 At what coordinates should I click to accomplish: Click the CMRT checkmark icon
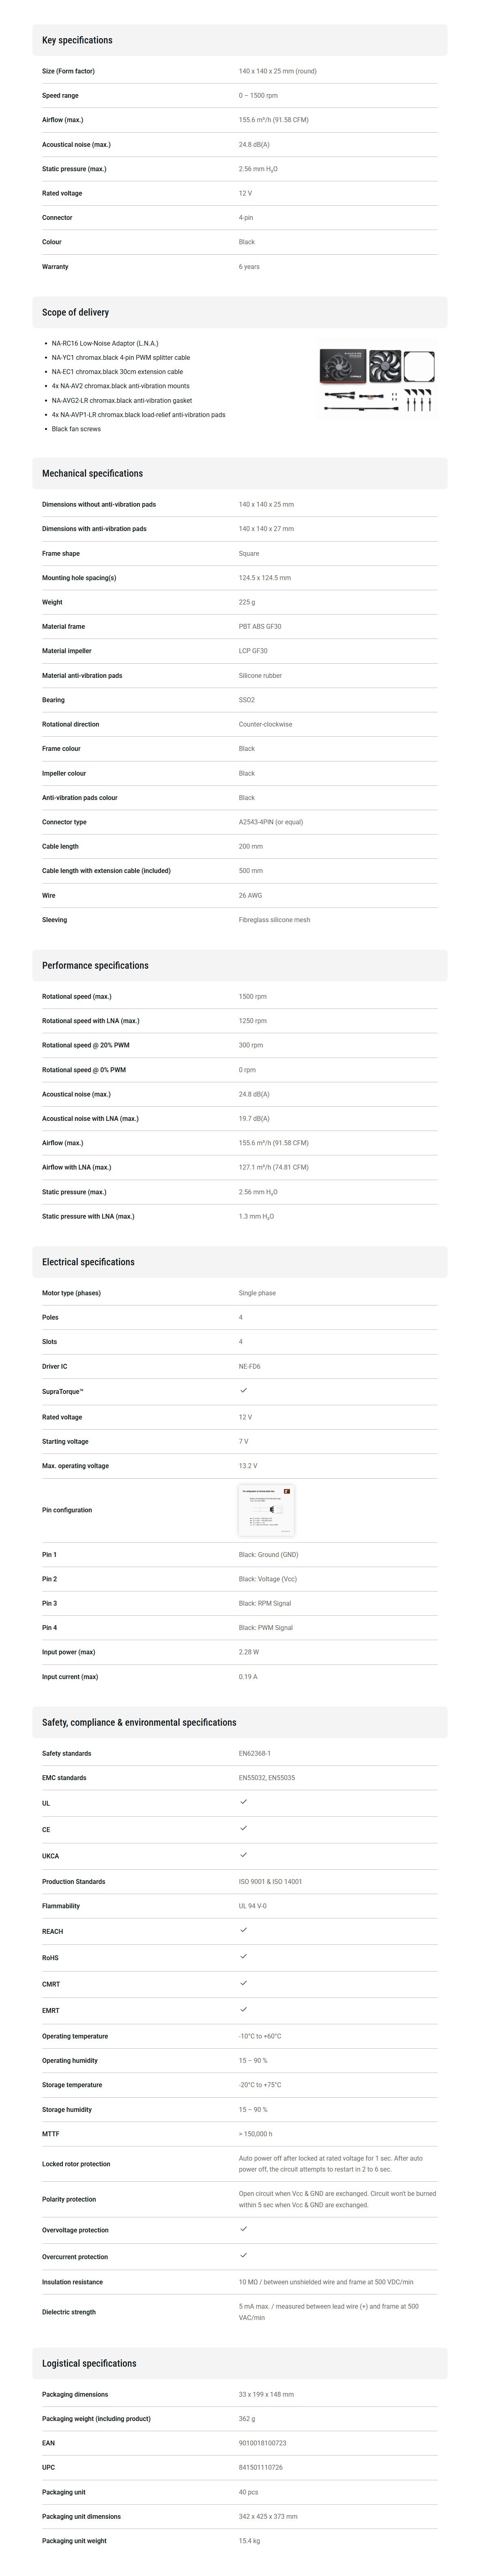point(243,1982)
